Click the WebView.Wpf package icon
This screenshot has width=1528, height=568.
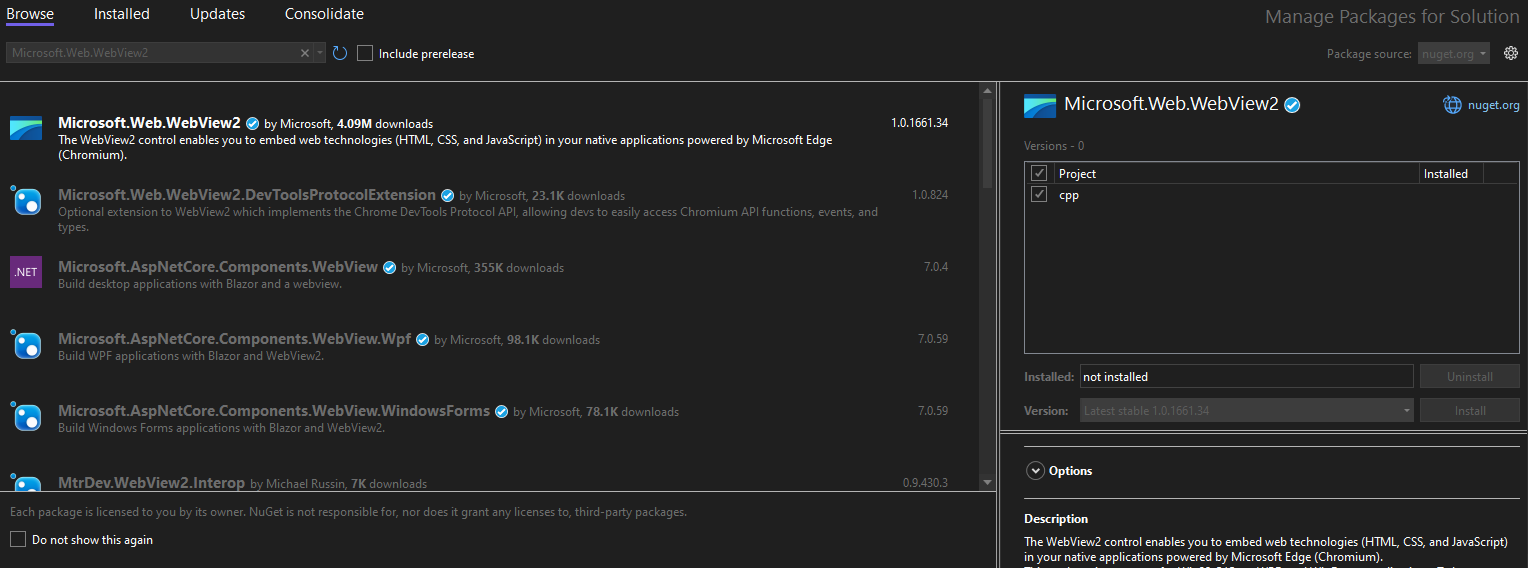26,345
